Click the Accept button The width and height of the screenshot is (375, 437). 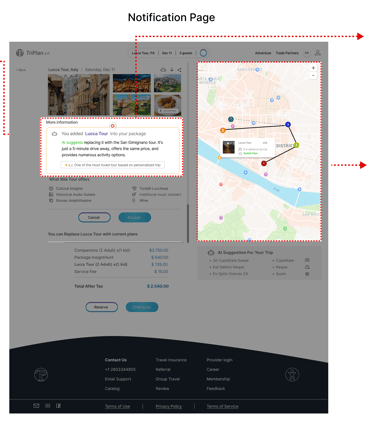click(x=135, y=217)
